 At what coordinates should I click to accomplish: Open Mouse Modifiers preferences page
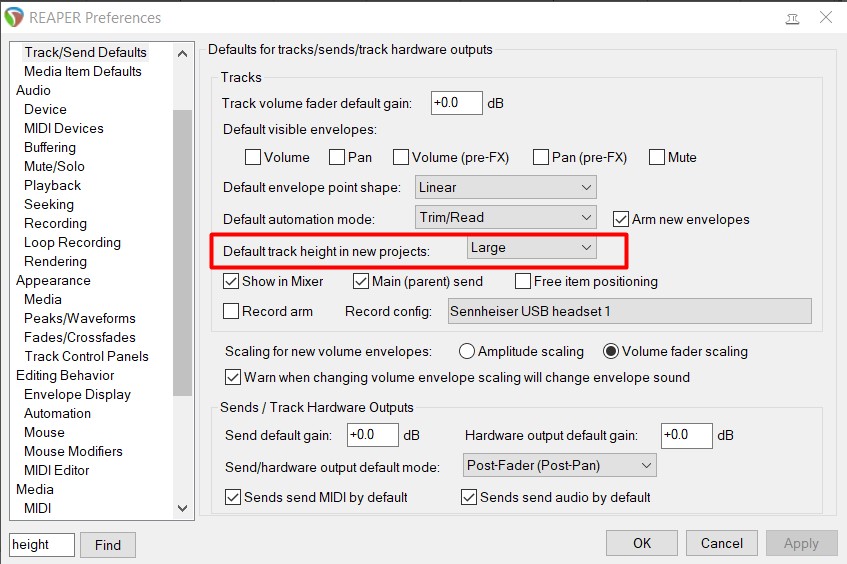73,451
